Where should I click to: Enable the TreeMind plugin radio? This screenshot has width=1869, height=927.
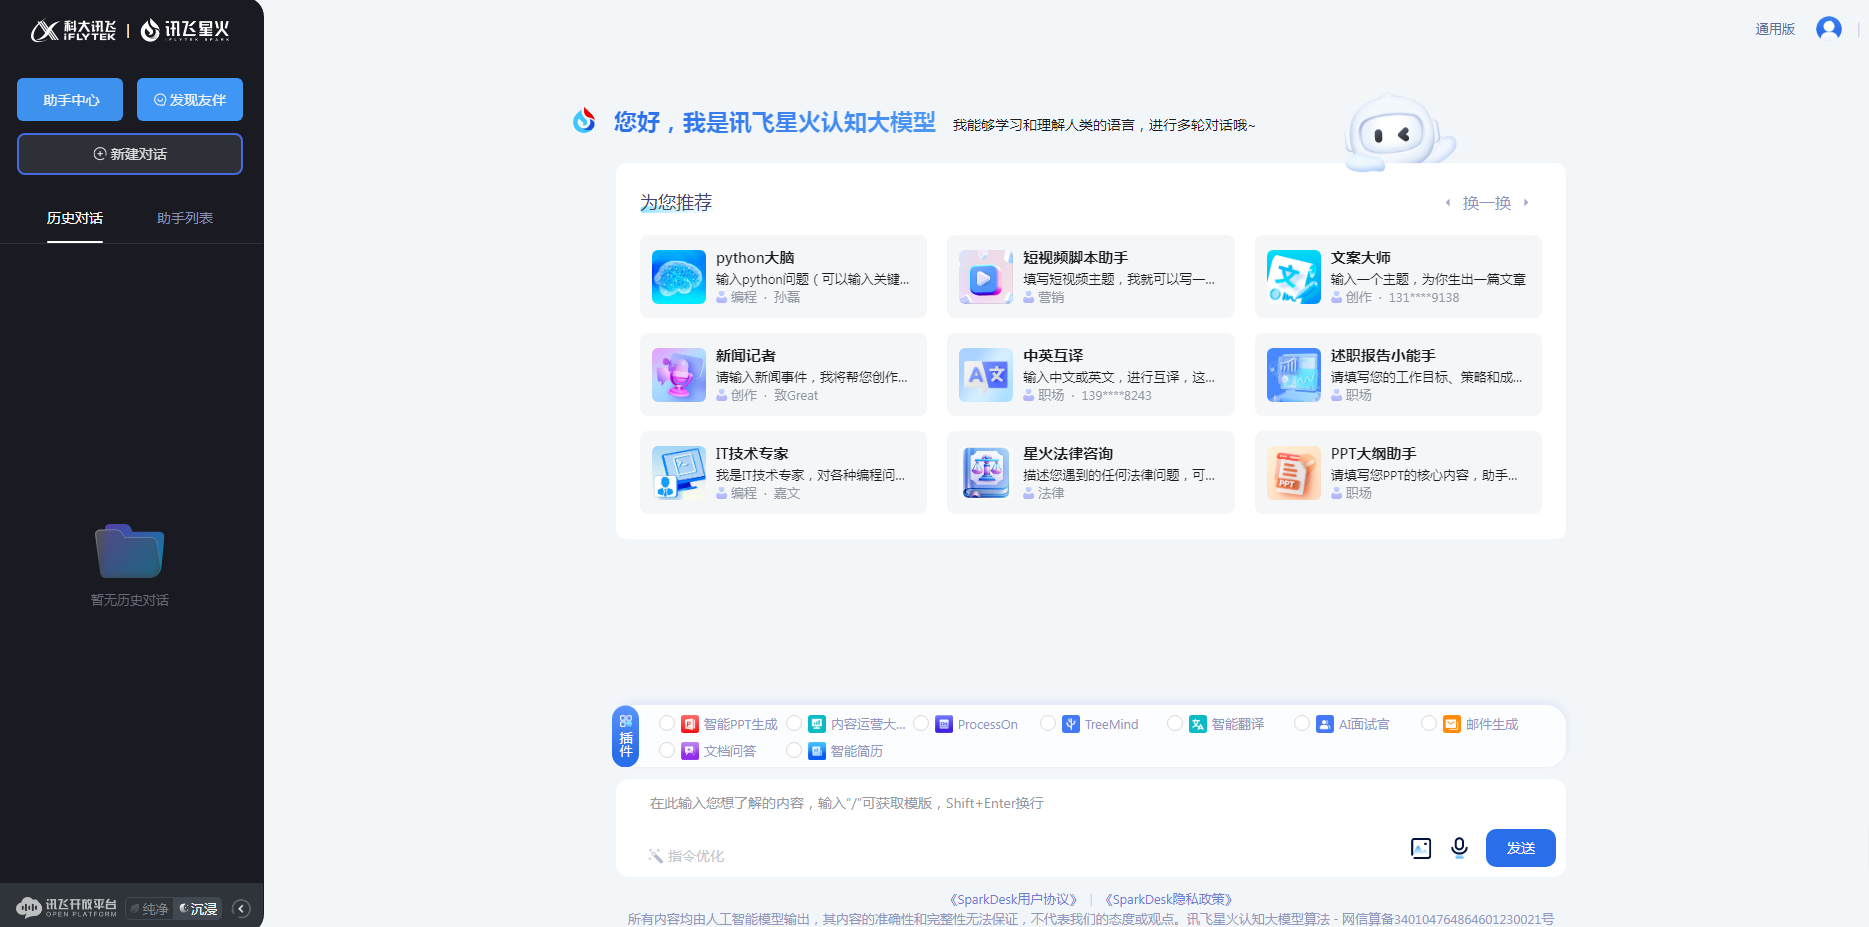point(1048,723)
